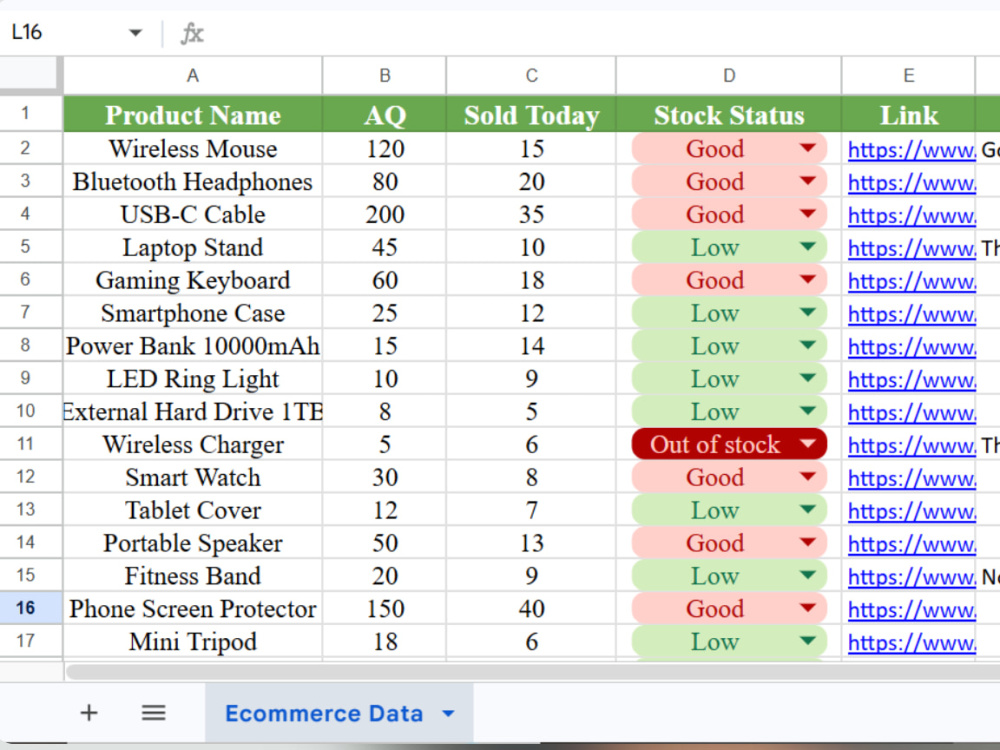Viewport: 1000px width, 750px height.
Task: Open the link in Gaming Keyboard row
Action: tap(911, 281)
